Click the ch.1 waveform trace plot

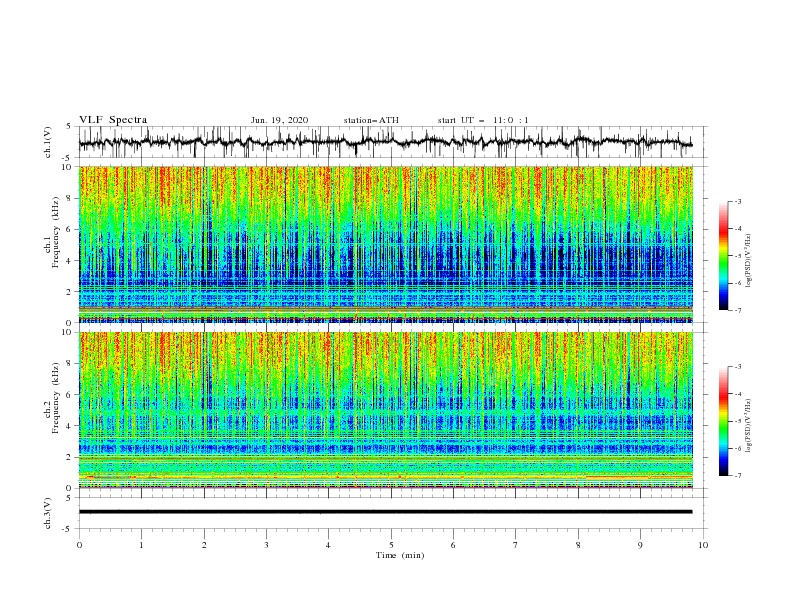coord(385,142)
